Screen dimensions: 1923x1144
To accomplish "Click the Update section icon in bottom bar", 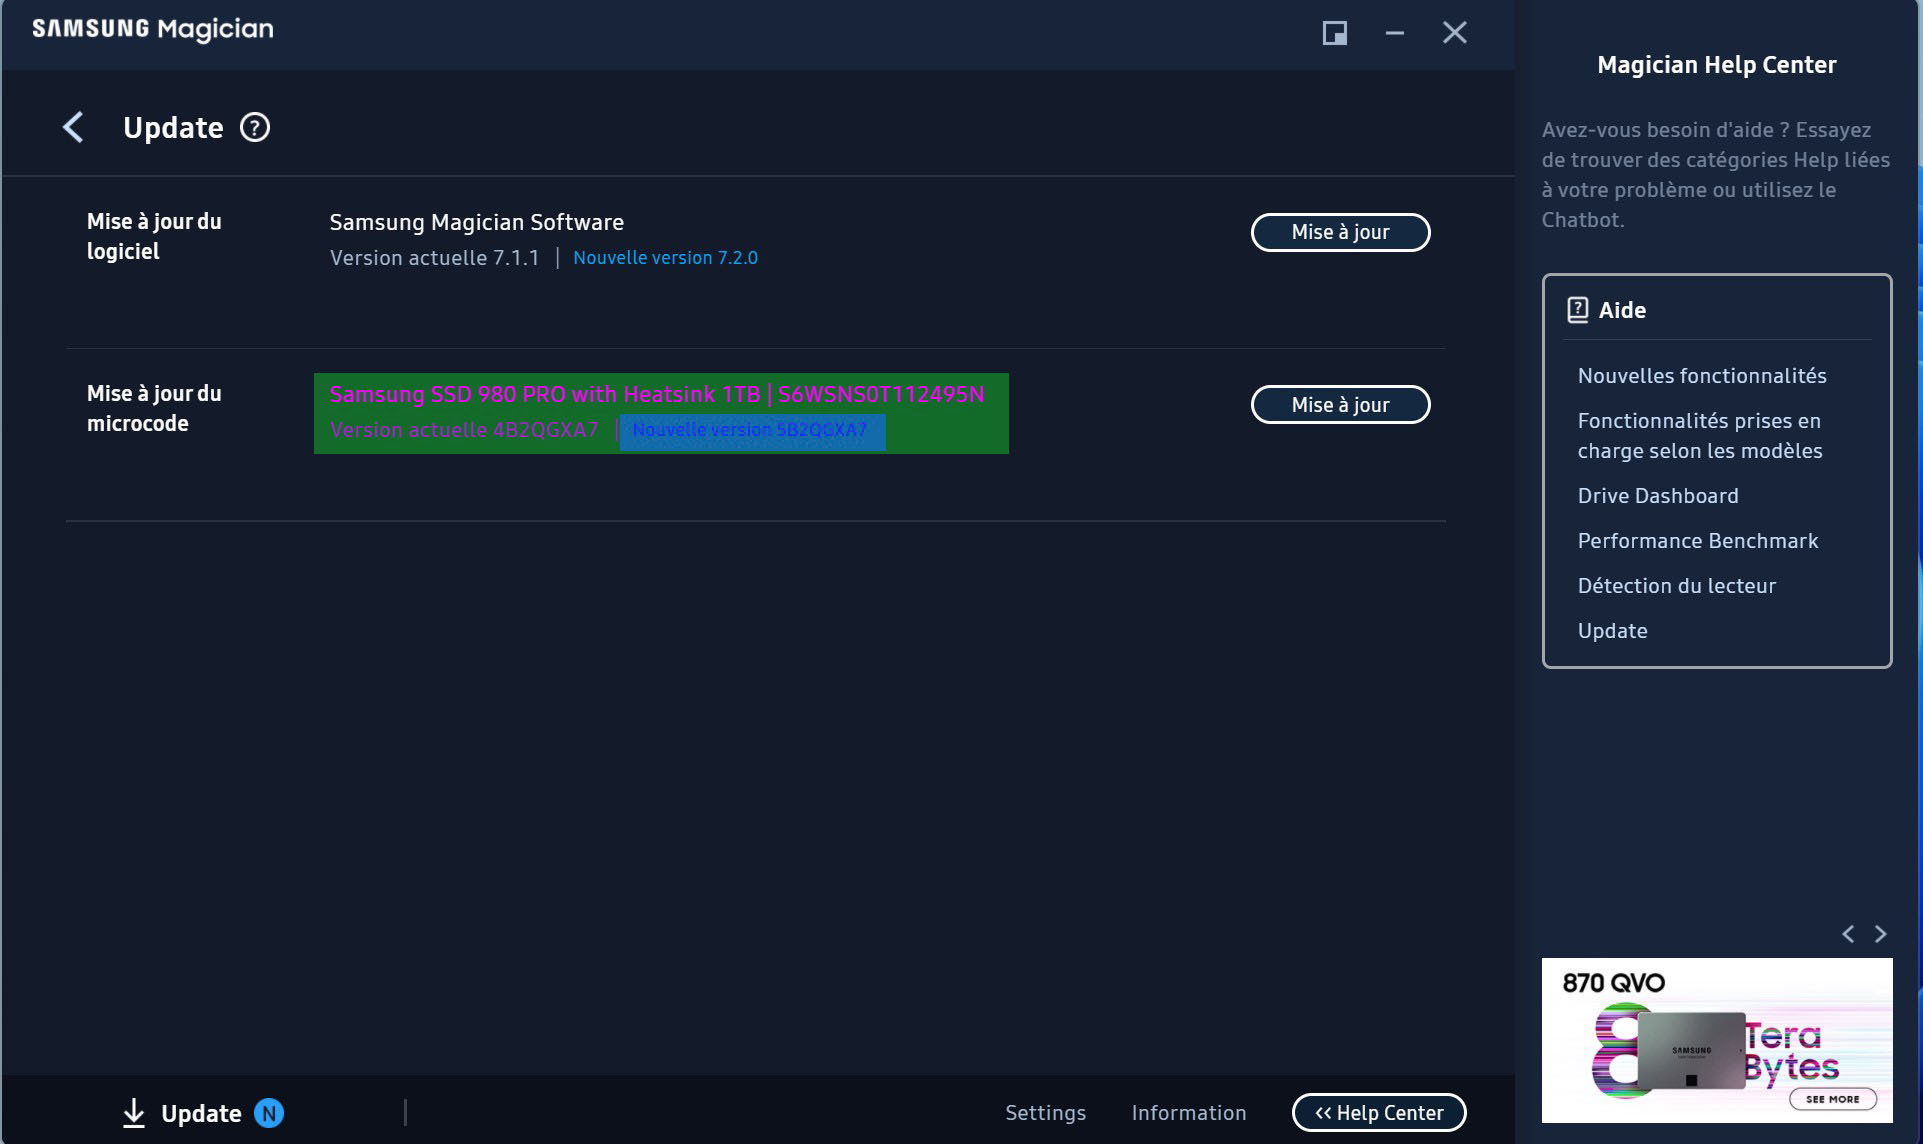I will tap(132, 1114).
